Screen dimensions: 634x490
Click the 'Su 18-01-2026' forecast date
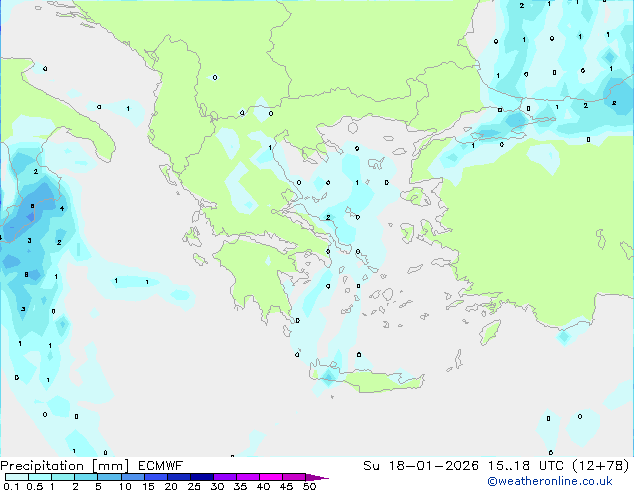point(421,466)
